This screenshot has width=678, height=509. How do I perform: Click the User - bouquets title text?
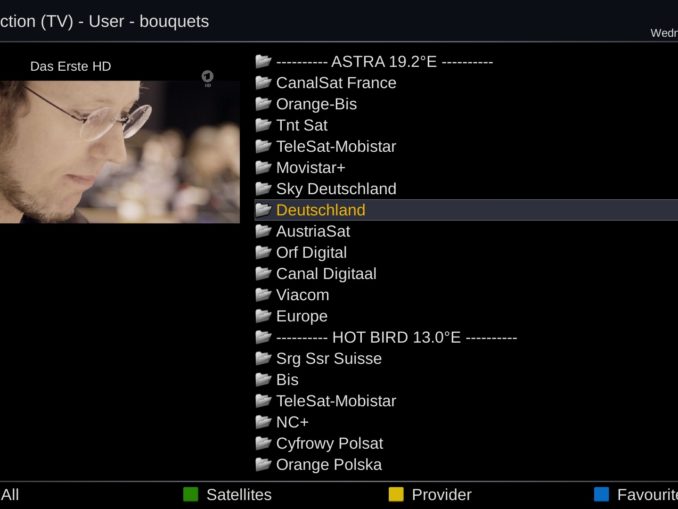pyautogui.click(x=149, y=21)
